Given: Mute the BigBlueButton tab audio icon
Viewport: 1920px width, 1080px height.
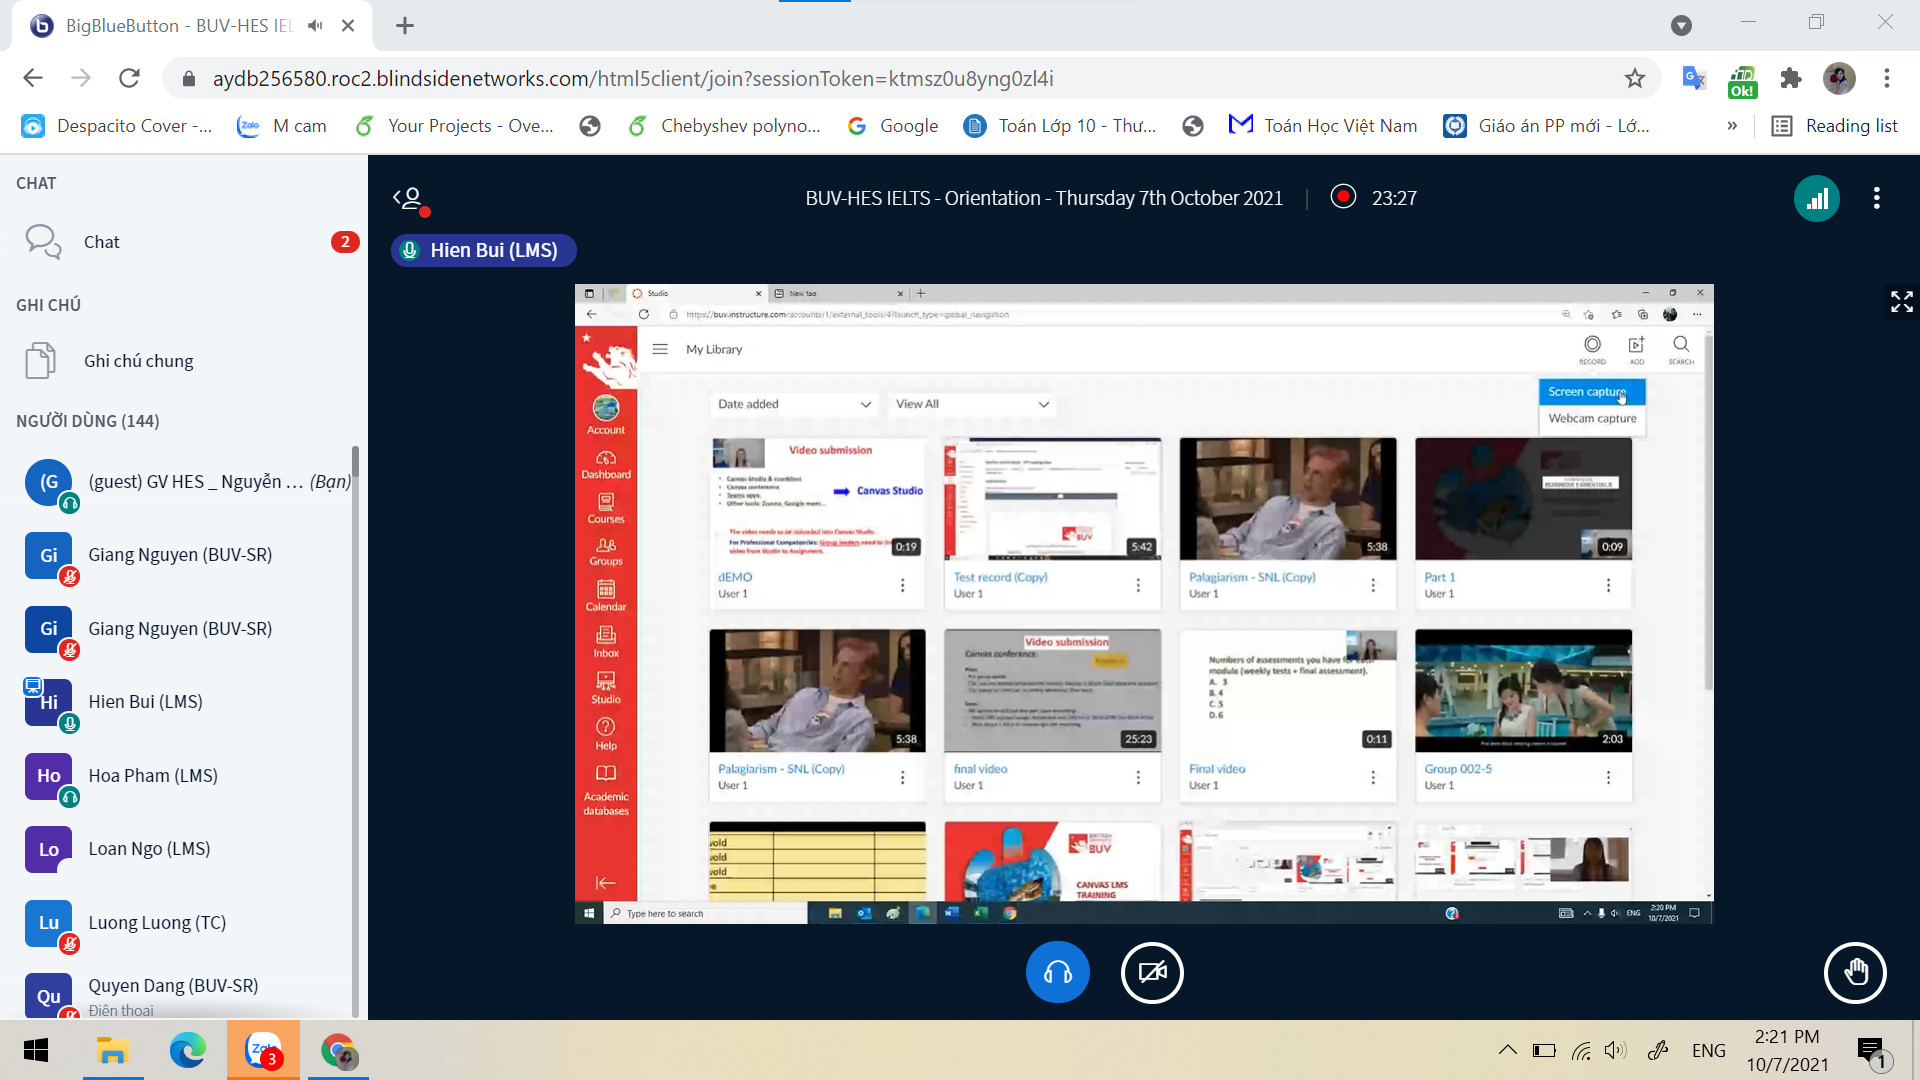Looking at the screenshot, I should point(315,26).
